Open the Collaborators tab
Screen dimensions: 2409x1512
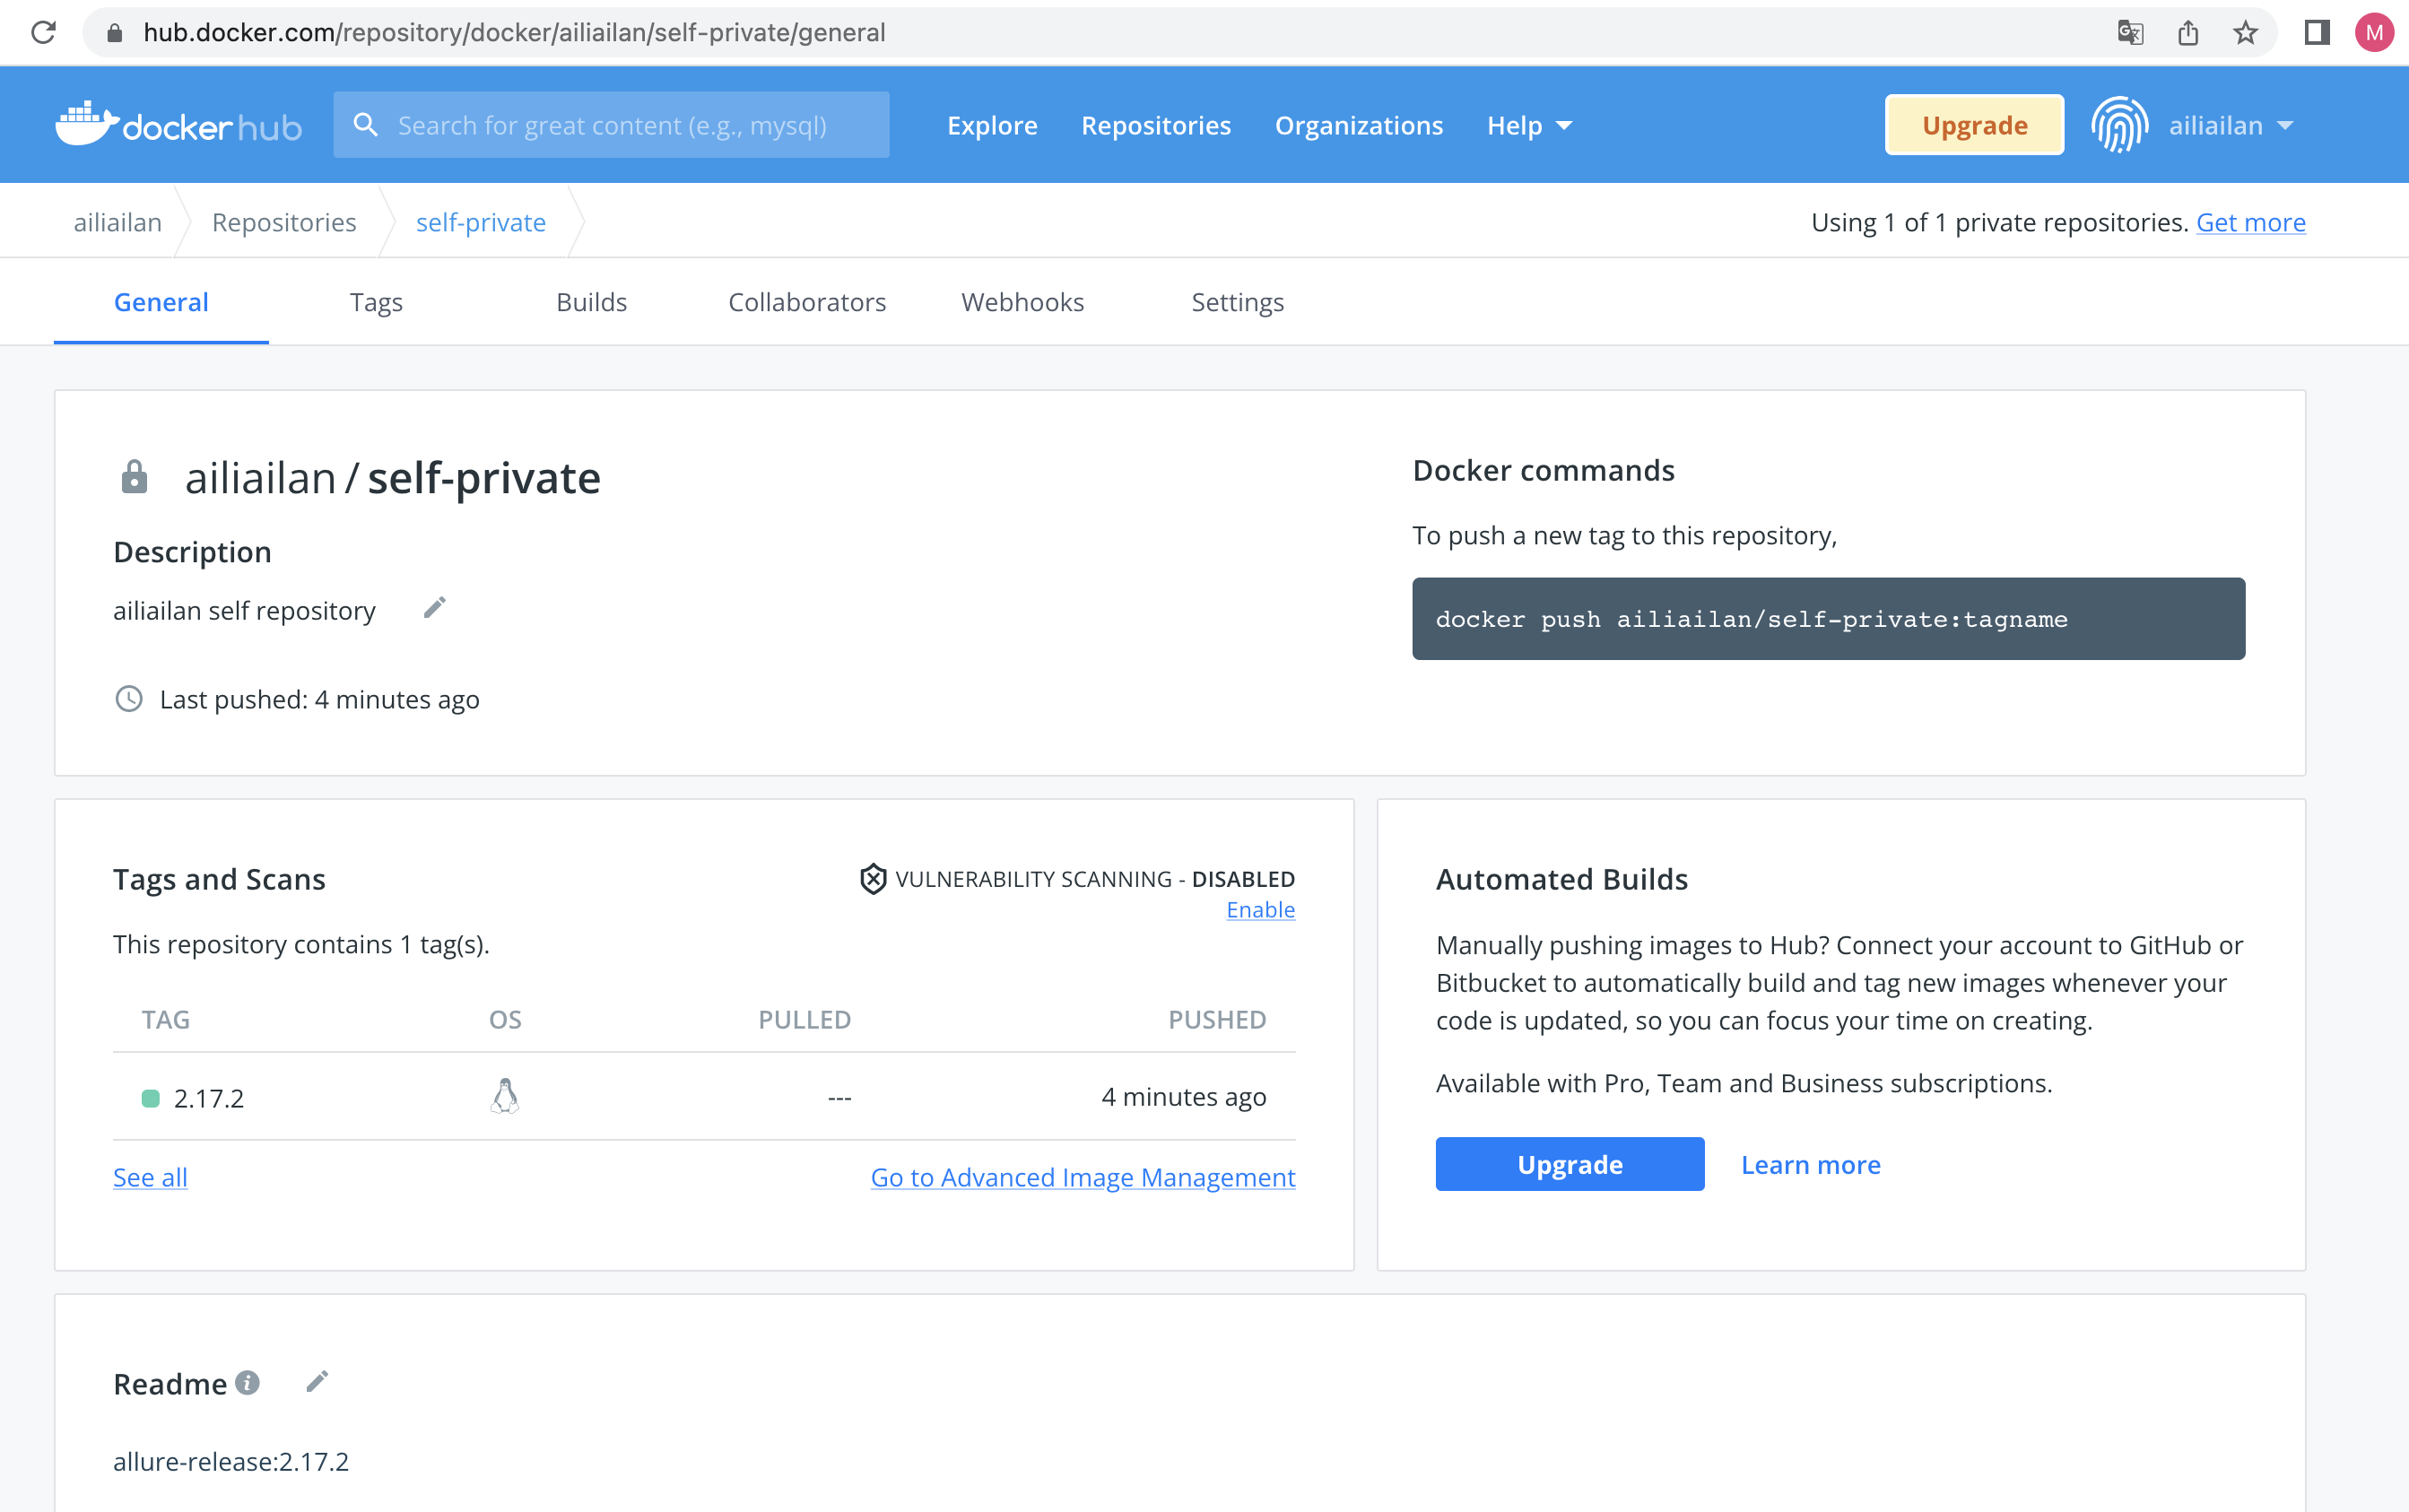click(807, 302)
